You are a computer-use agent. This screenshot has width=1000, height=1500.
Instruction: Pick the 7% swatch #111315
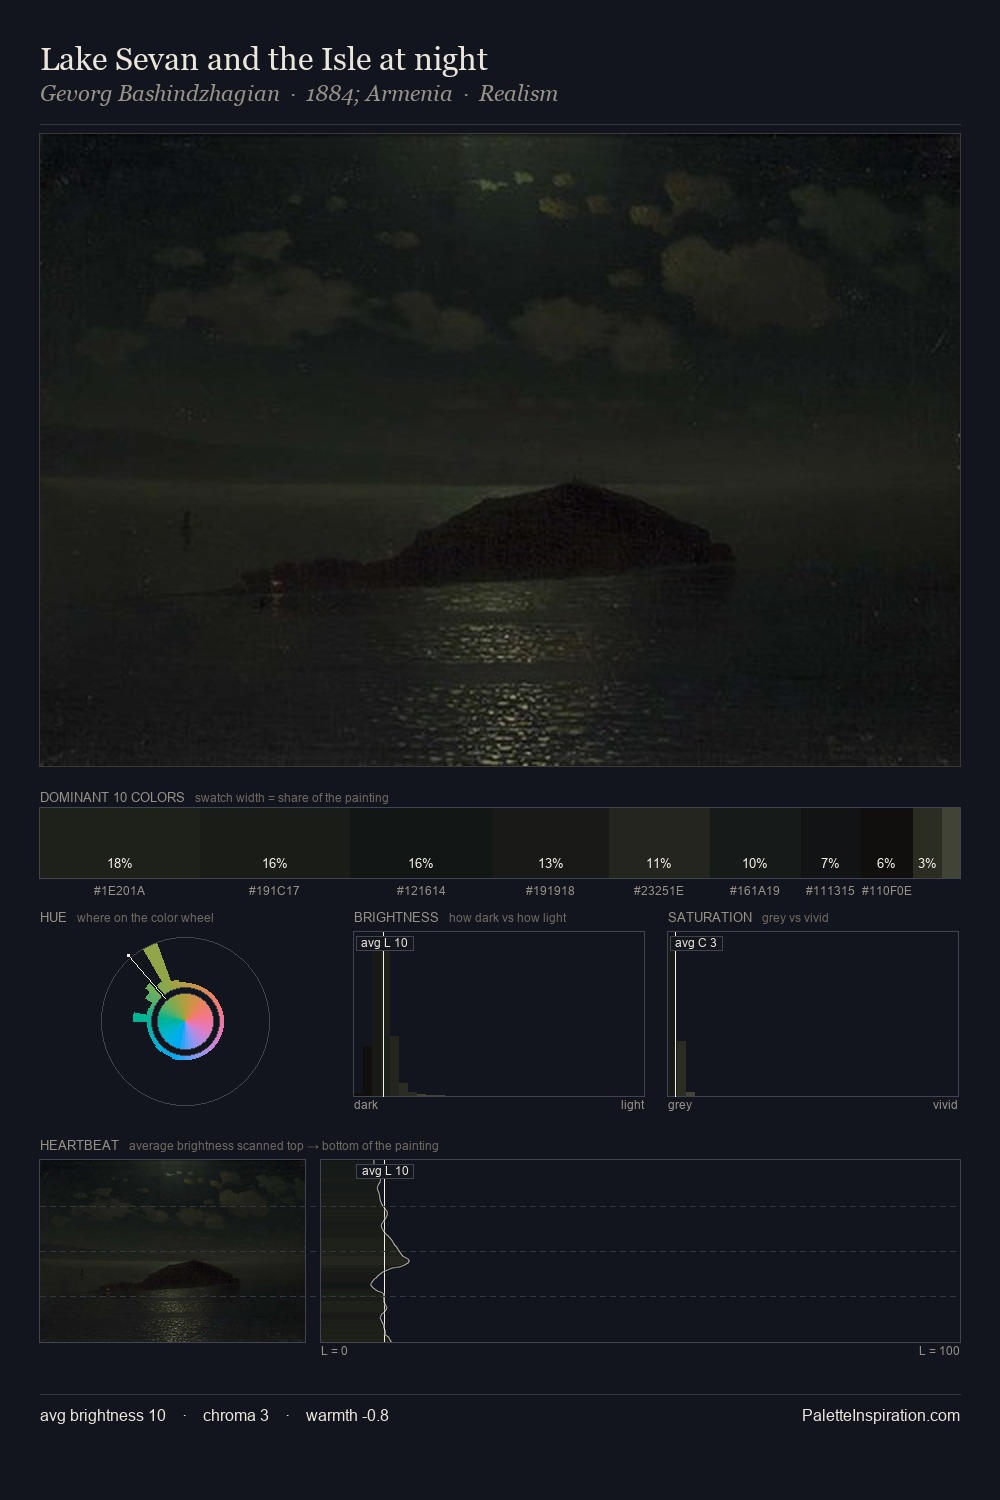click(831, 843)
